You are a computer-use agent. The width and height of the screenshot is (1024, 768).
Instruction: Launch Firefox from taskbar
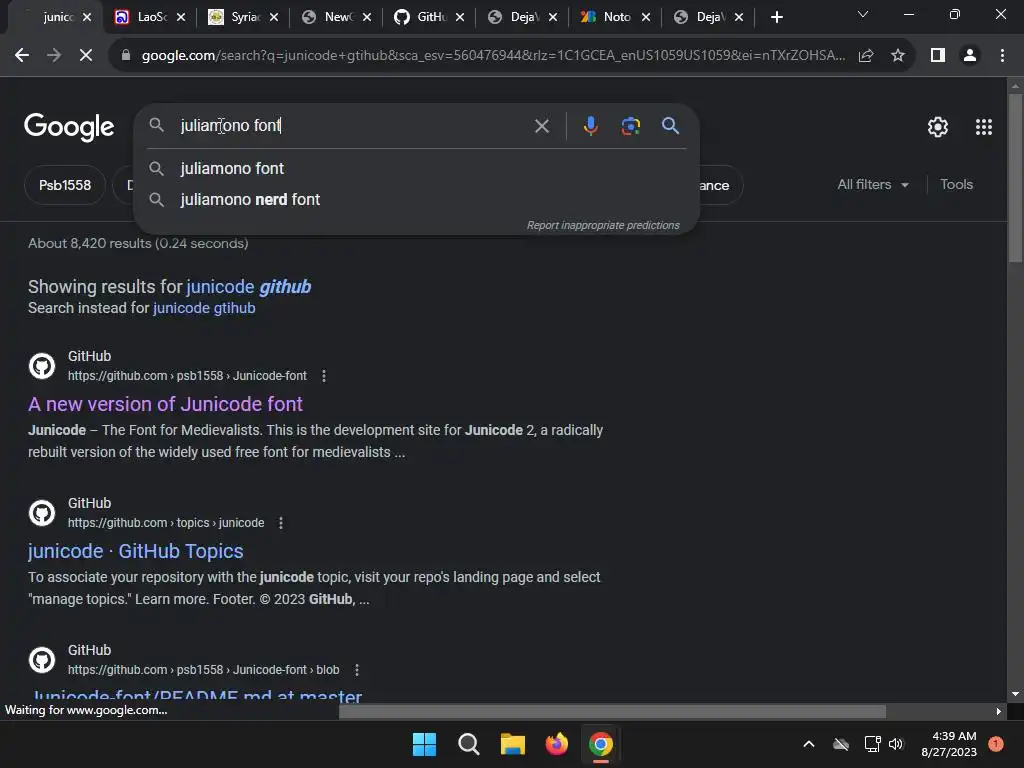pyautogui.click(x=556, y=744)
